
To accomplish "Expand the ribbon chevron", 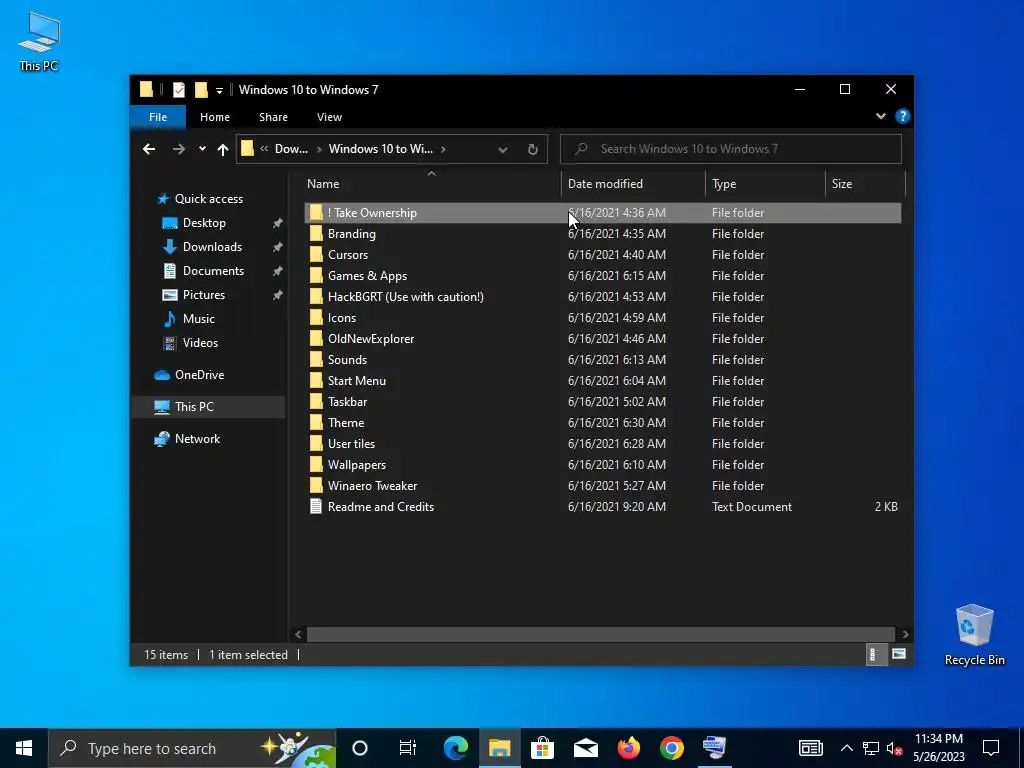I will click(x=880, y=116).
